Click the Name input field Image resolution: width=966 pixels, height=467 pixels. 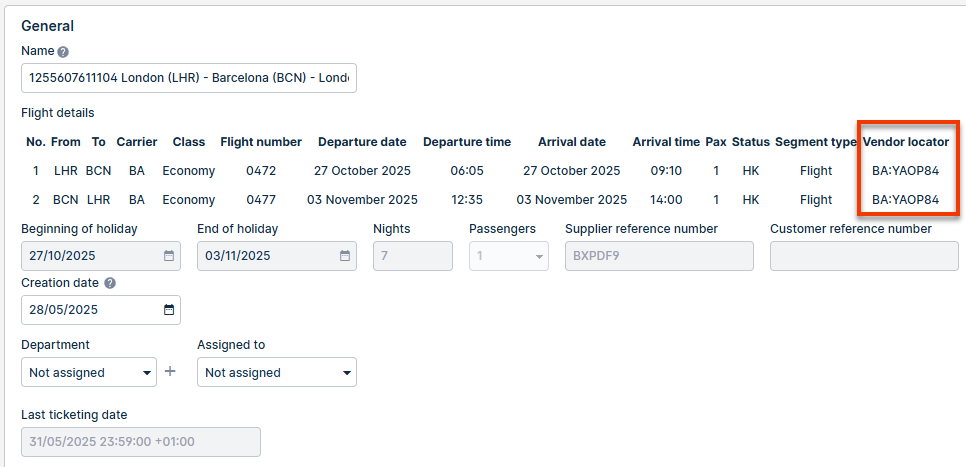pyautogui.click(x=189, y=78)
